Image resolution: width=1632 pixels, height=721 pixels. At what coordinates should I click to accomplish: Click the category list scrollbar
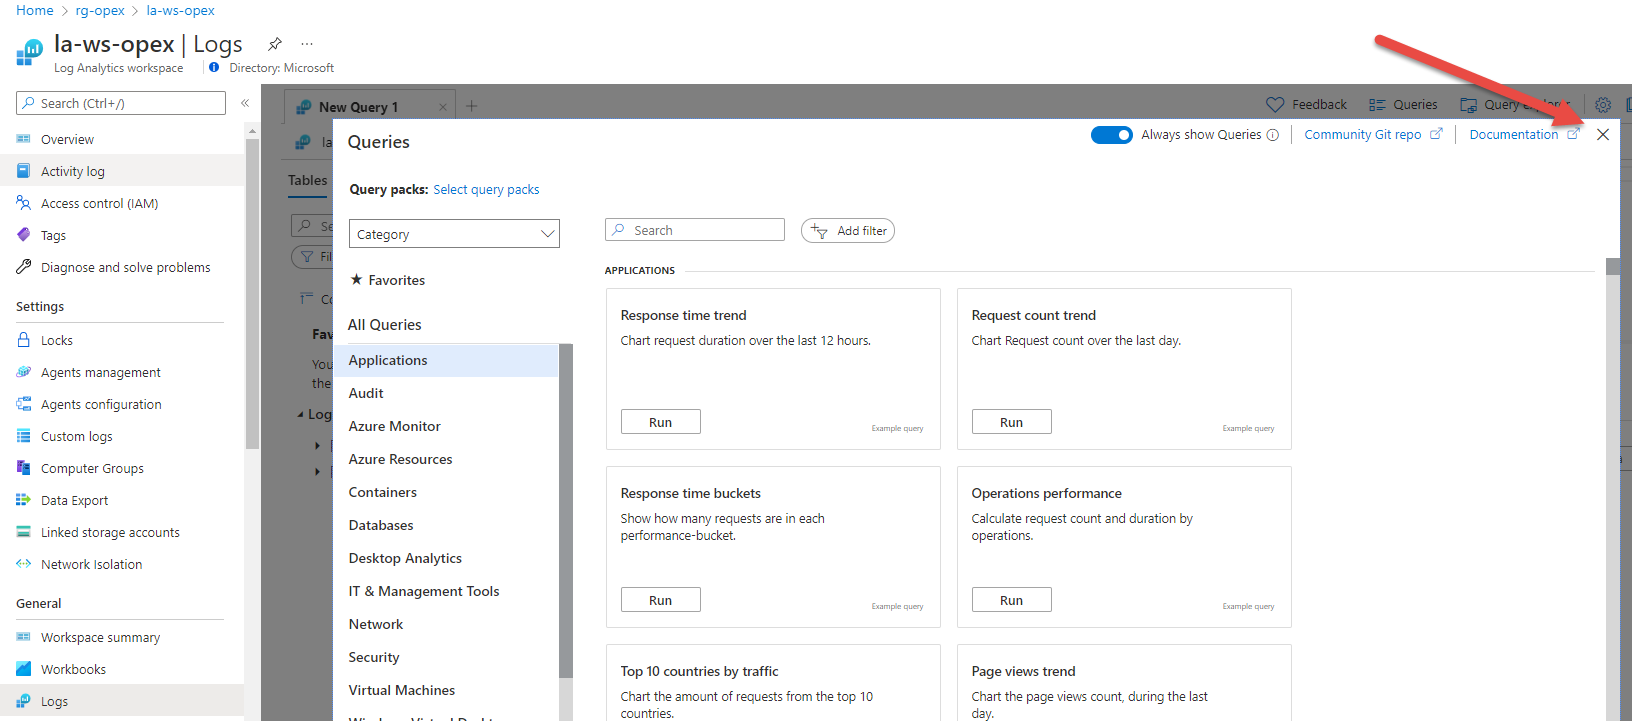(566, 510)
